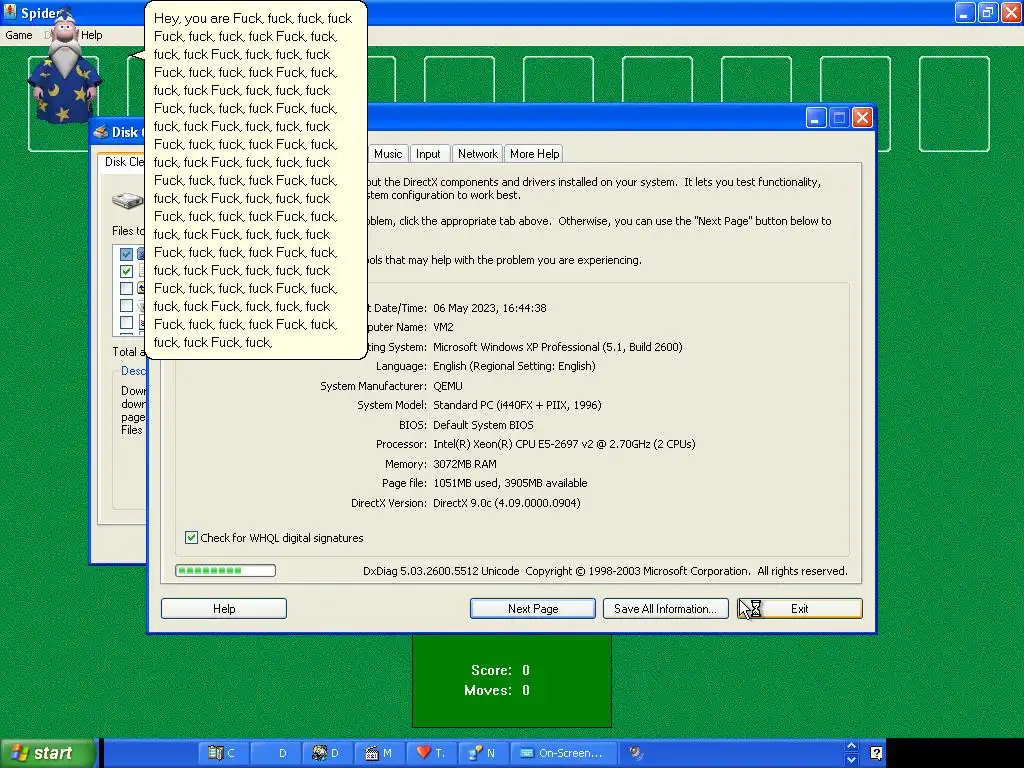
Task: Open the 'M' taskbar button
Action: [379, 753]
